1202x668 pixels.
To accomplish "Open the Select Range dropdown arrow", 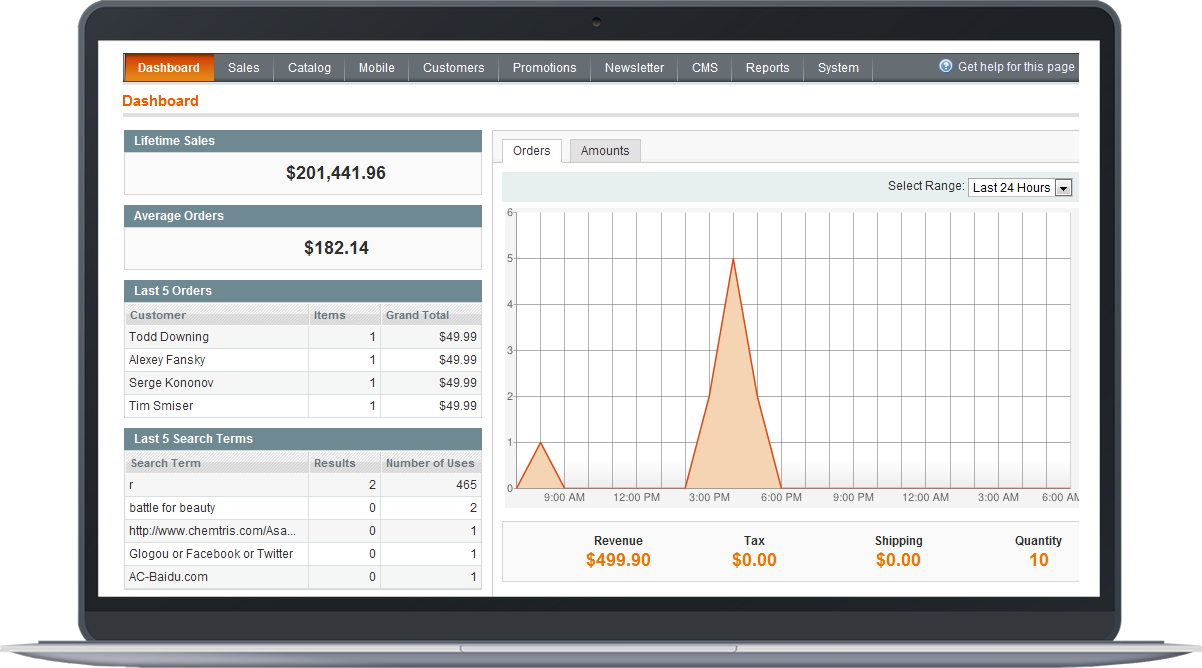I will 1063,187.
